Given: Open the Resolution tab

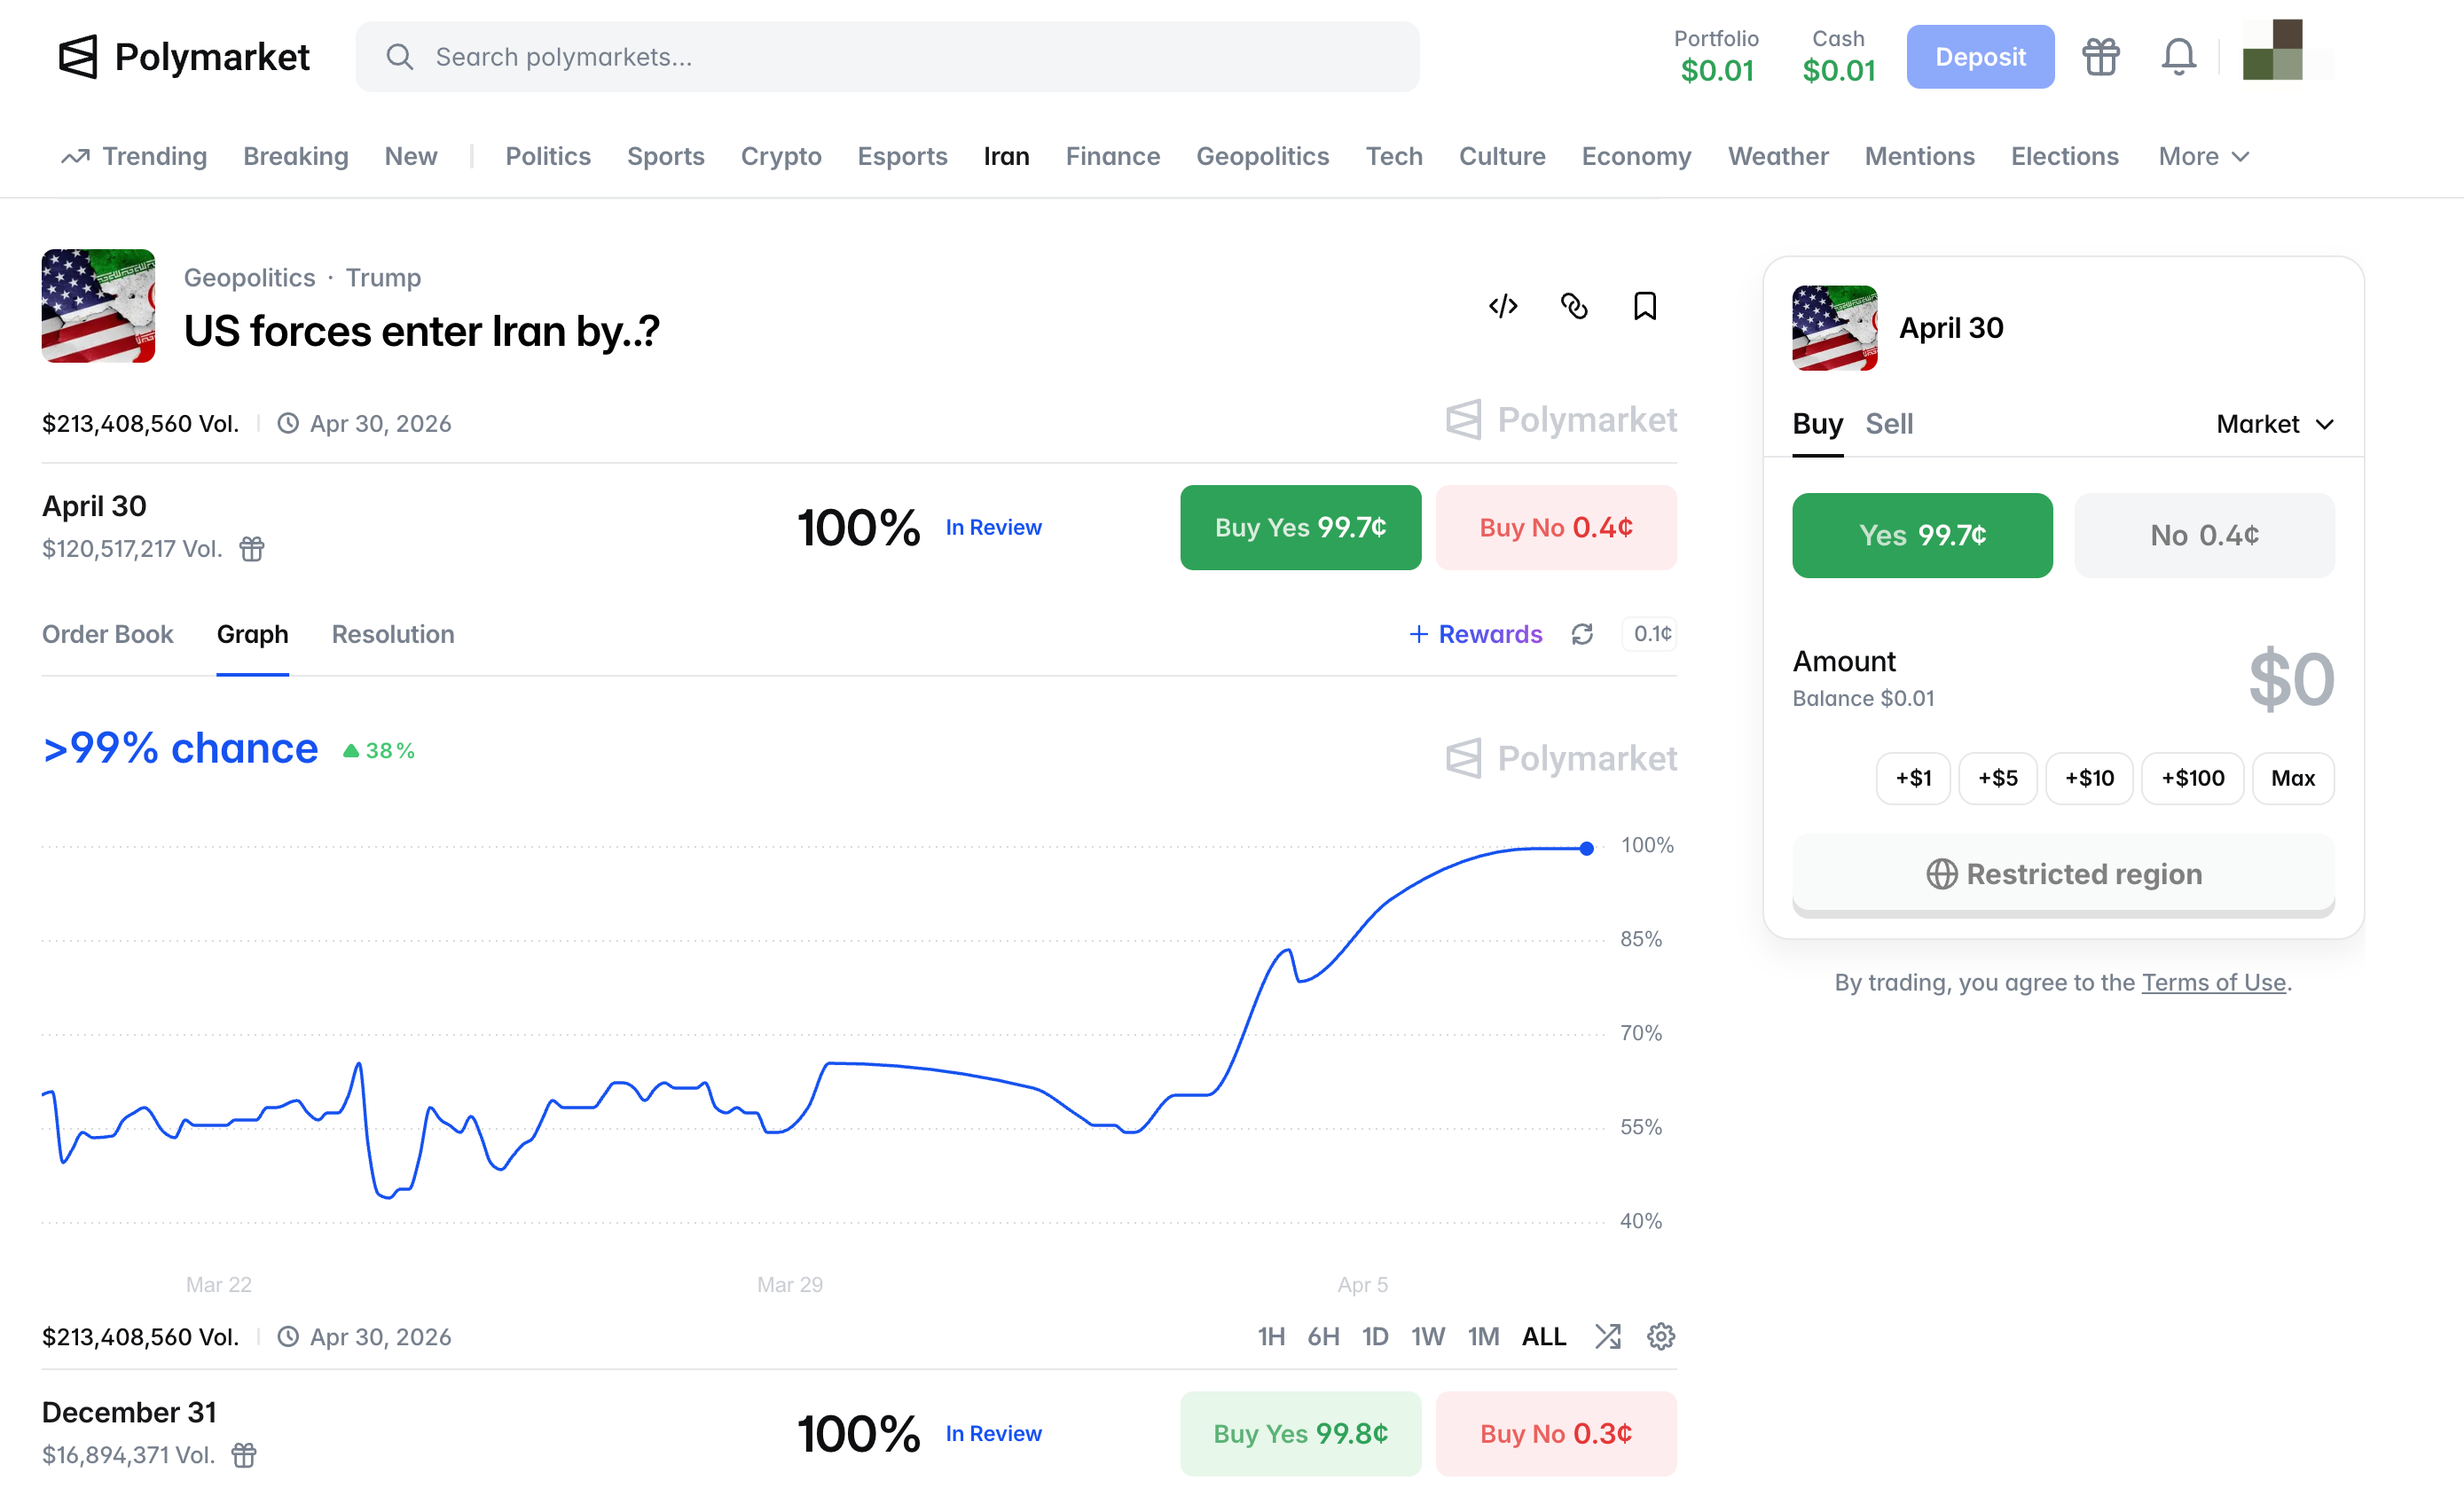Looking at the screenshot, I should (x=393, y=634).
